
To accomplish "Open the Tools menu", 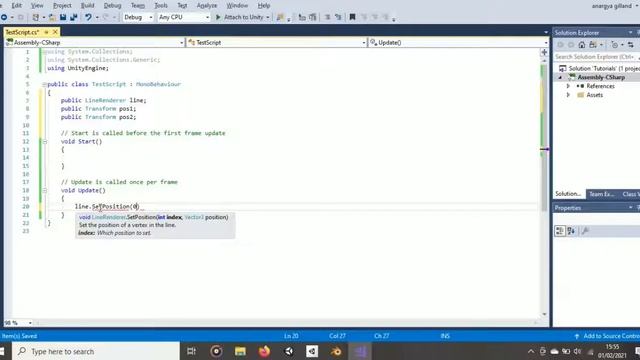I will pos(161,5).
